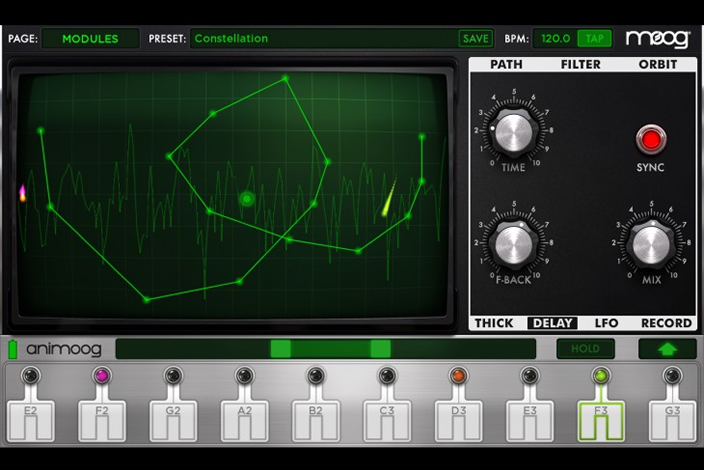This screenshot has width=704, height=470.
Task: Play the G2 key
Action: point(173,421)
